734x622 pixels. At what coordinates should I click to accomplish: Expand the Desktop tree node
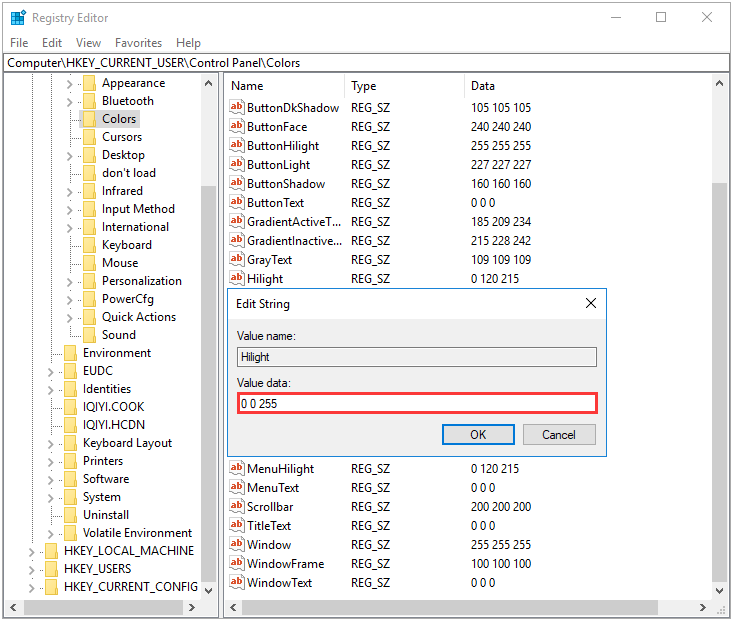pos(69,155)
